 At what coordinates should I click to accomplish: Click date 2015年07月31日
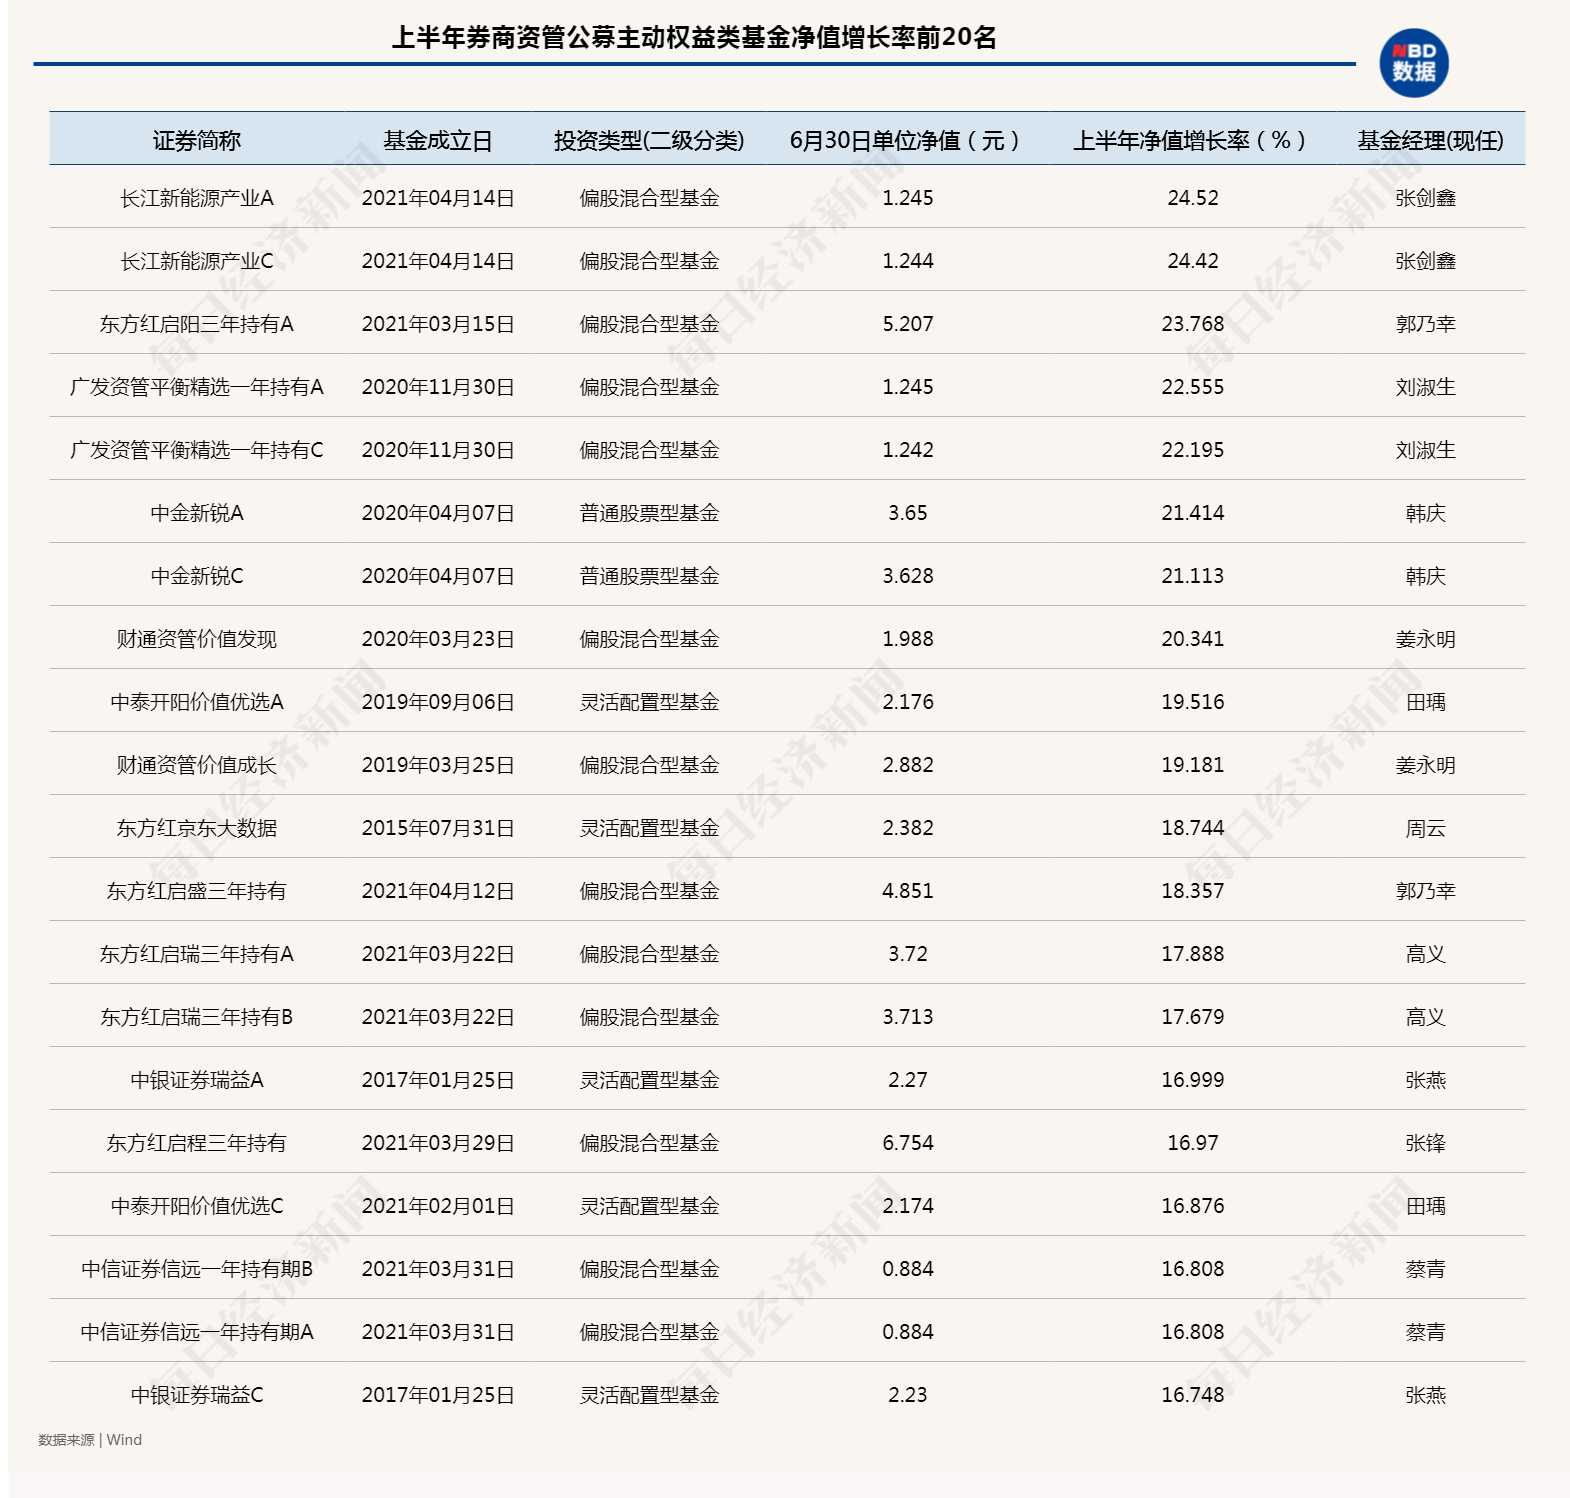click(x=438, y=828)
